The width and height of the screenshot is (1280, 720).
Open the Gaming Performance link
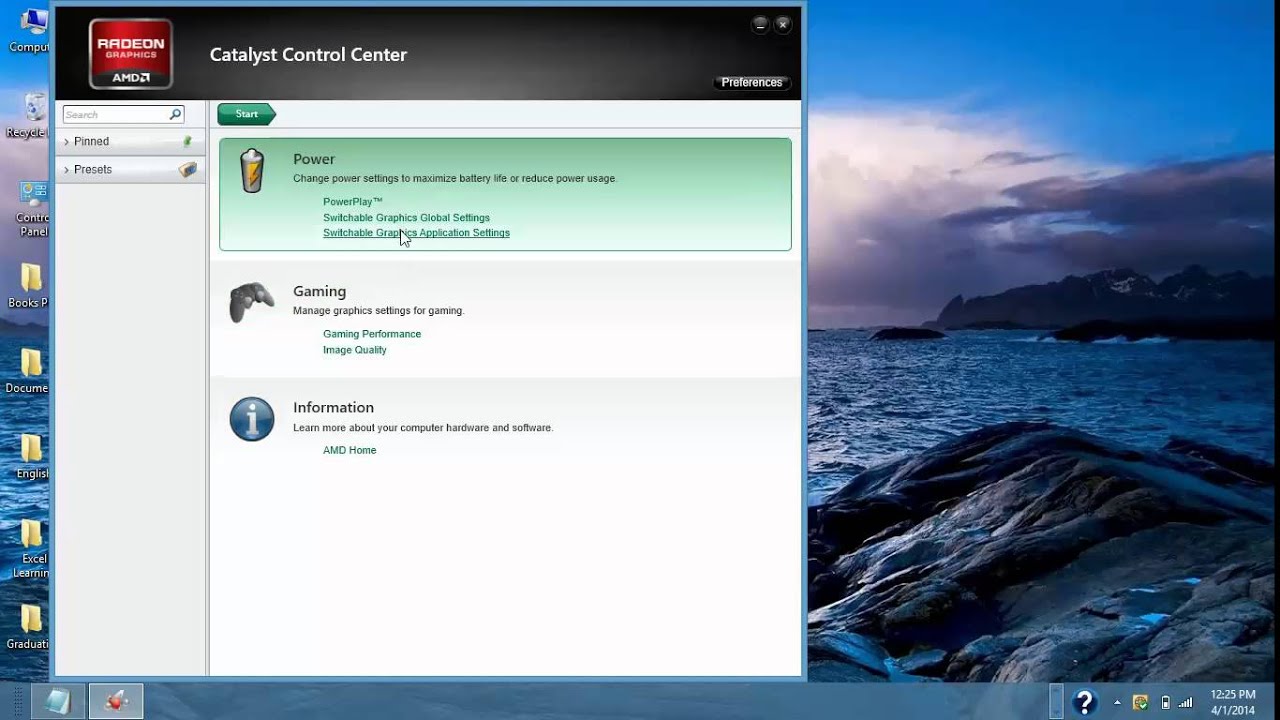tap(372, 334)
